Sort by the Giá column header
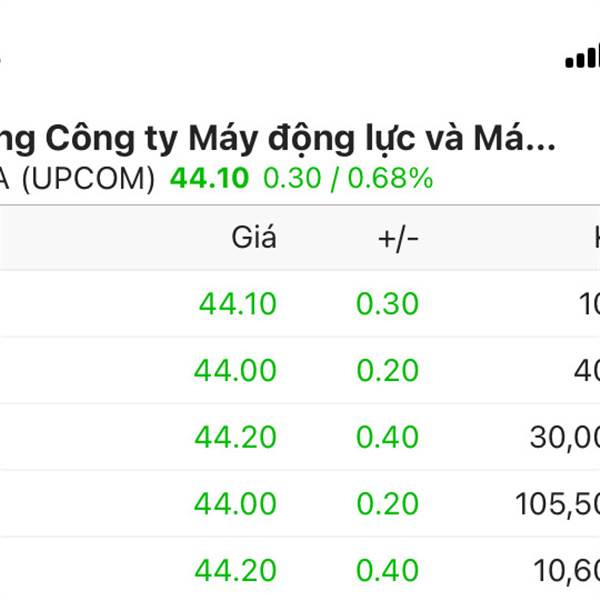 [x=254, y=238]
